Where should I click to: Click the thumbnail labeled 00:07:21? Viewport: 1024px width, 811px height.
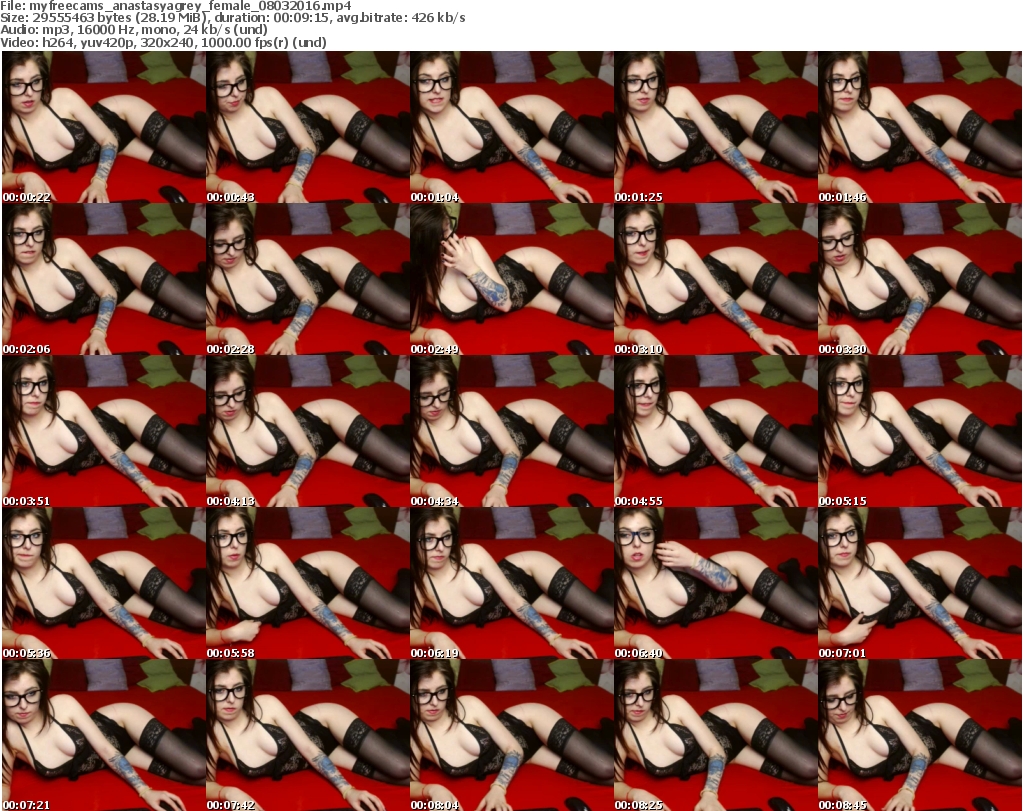point(103,735)
